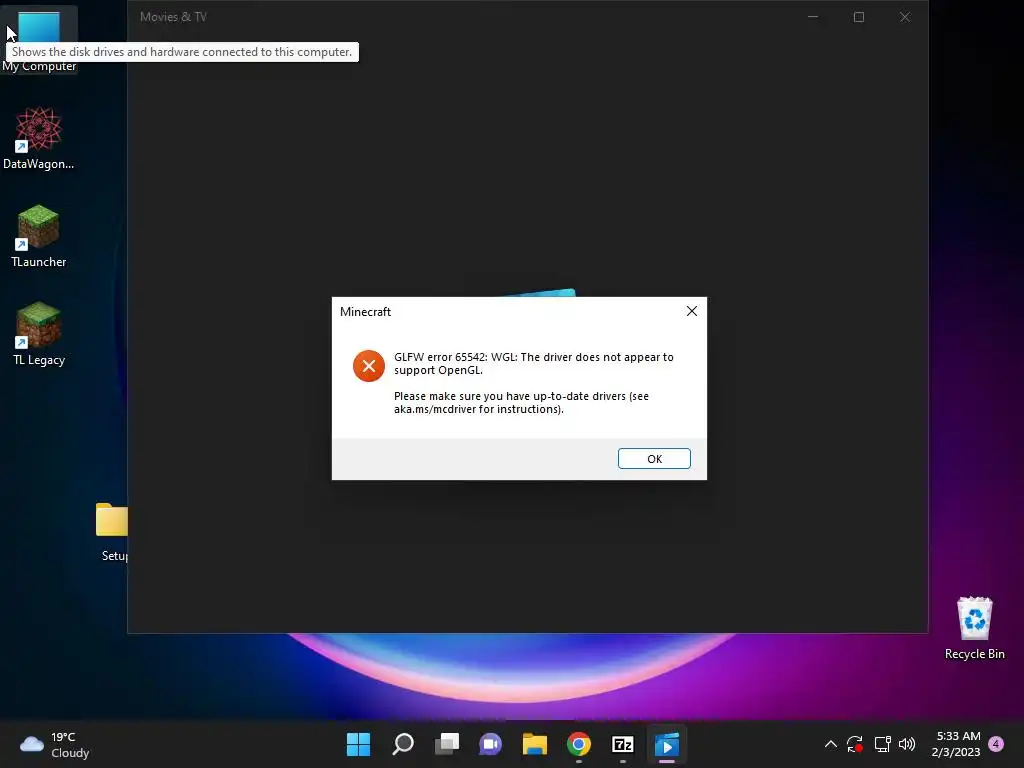The height and width of the screenshot is (768, 1024).
Task: Open the volume tray icon
Action: coord(907,744)
